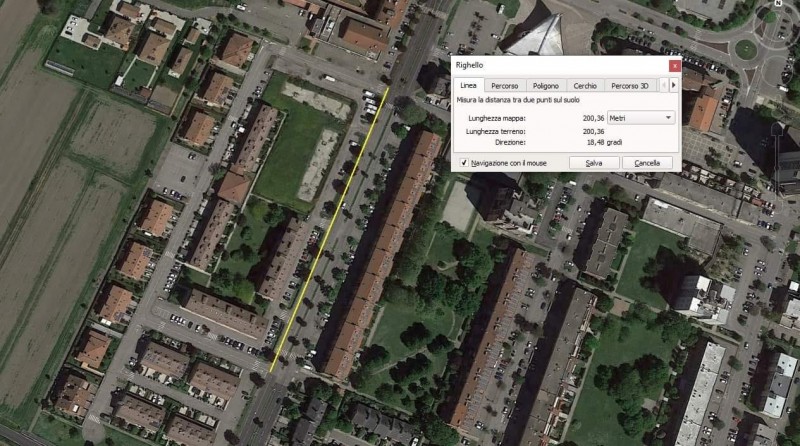Switch to the Percorso tab
Viewport: 800px width, 446px height.
pyautogui.click(x=505, y=86)
